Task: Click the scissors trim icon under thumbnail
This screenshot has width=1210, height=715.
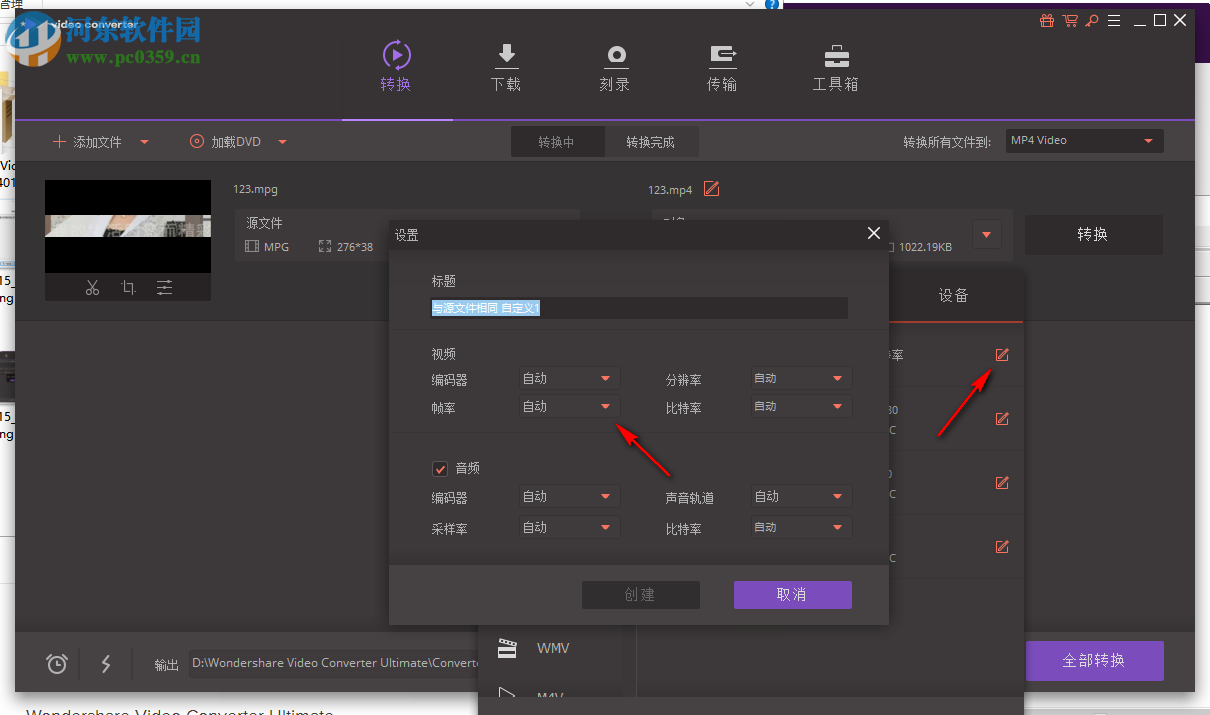Action: pyautogui.click(x=92, y=288)
